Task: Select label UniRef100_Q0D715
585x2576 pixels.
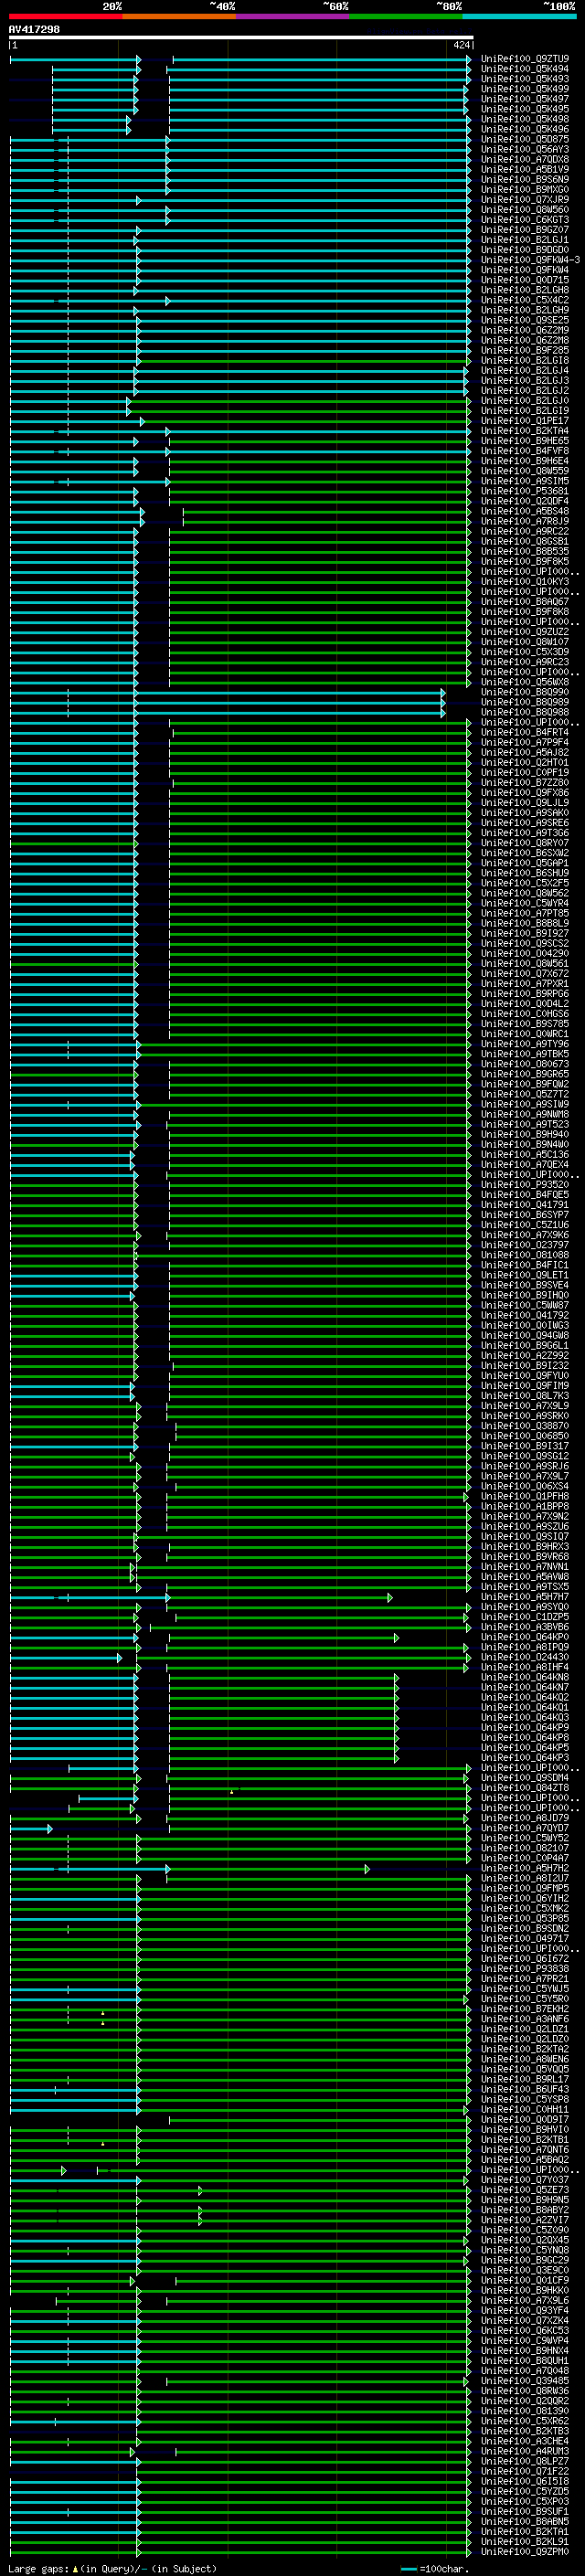Action: [x=525, y=280]
